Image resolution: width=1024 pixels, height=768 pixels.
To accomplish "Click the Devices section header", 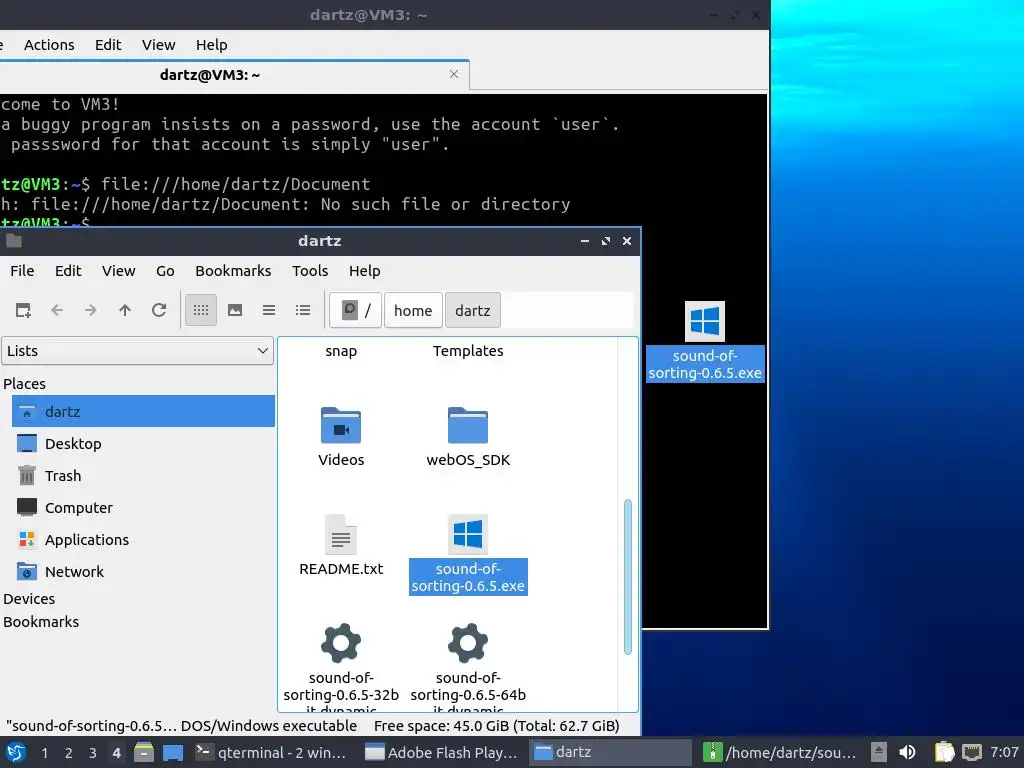I will [29, 599].
